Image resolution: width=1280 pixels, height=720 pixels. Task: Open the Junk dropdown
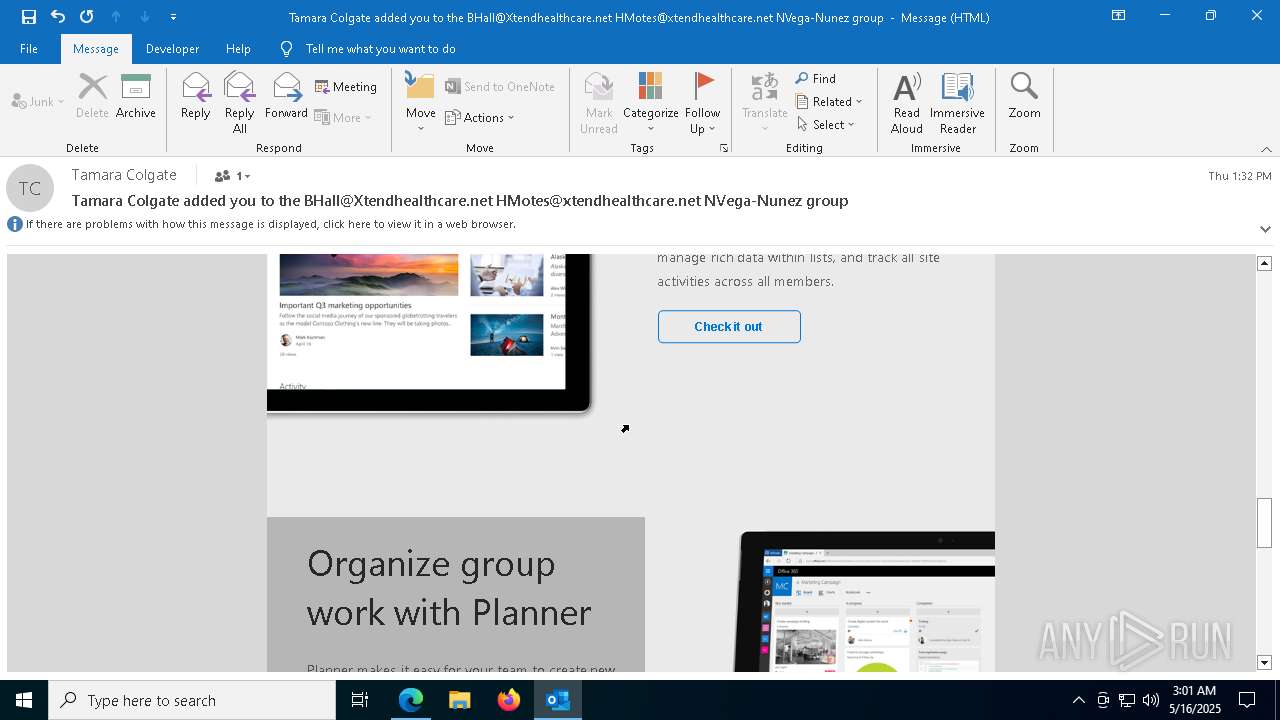[38, 101]
